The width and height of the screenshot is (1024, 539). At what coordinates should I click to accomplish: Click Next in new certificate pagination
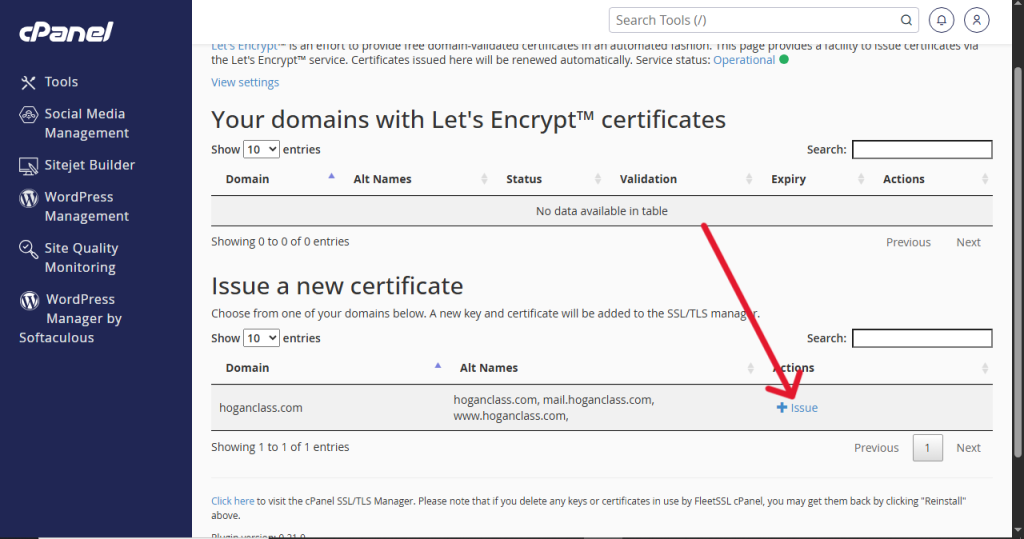coord(968,448)
